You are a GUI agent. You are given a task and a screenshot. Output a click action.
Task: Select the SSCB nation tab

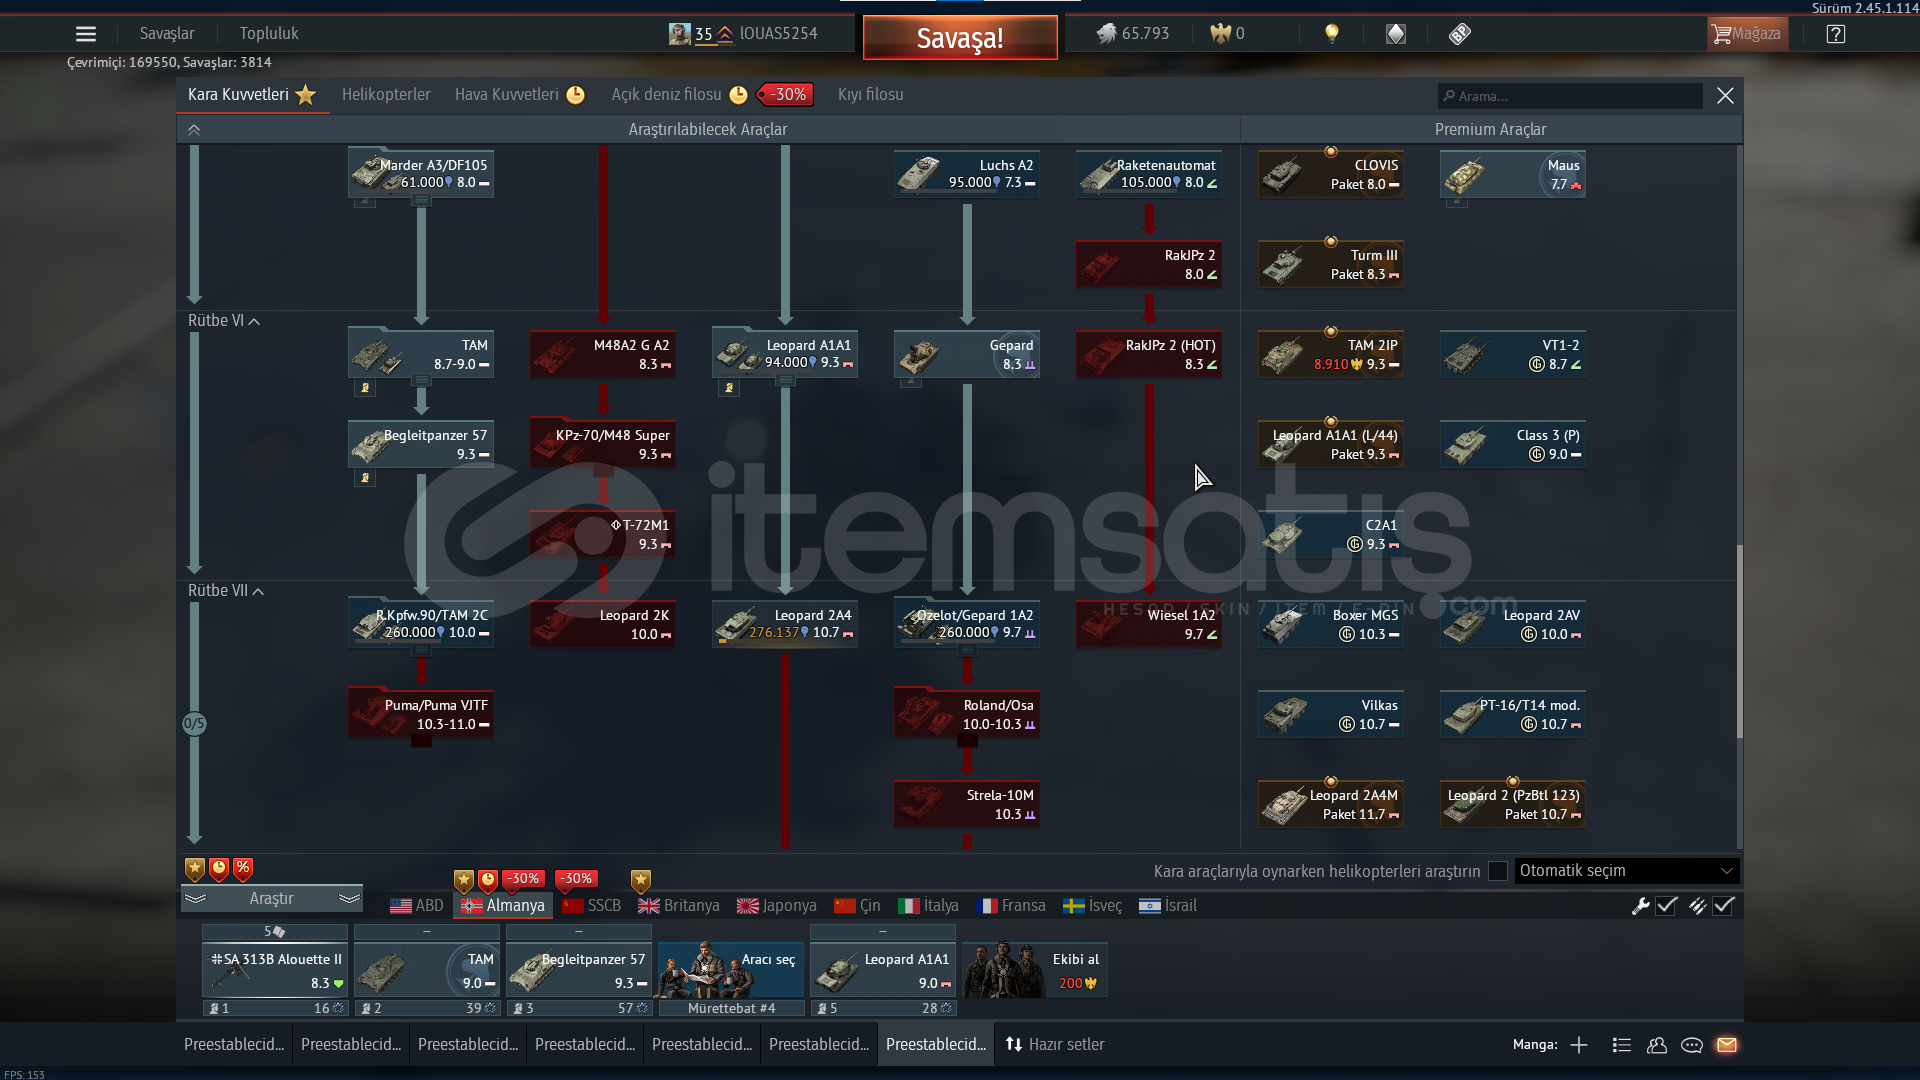pos(592,906)
